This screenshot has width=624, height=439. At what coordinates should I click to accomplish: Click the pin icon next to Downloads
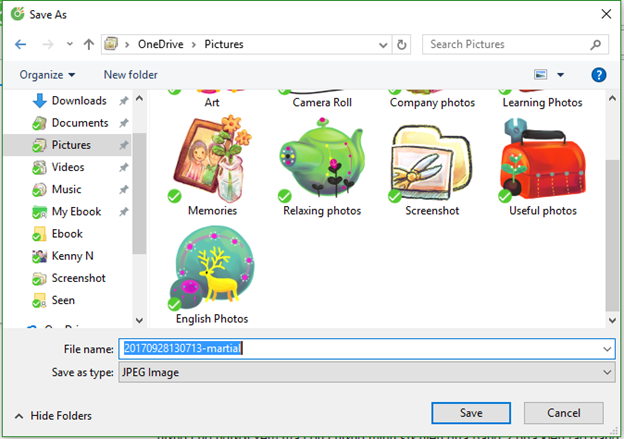[x=124, y=101]
